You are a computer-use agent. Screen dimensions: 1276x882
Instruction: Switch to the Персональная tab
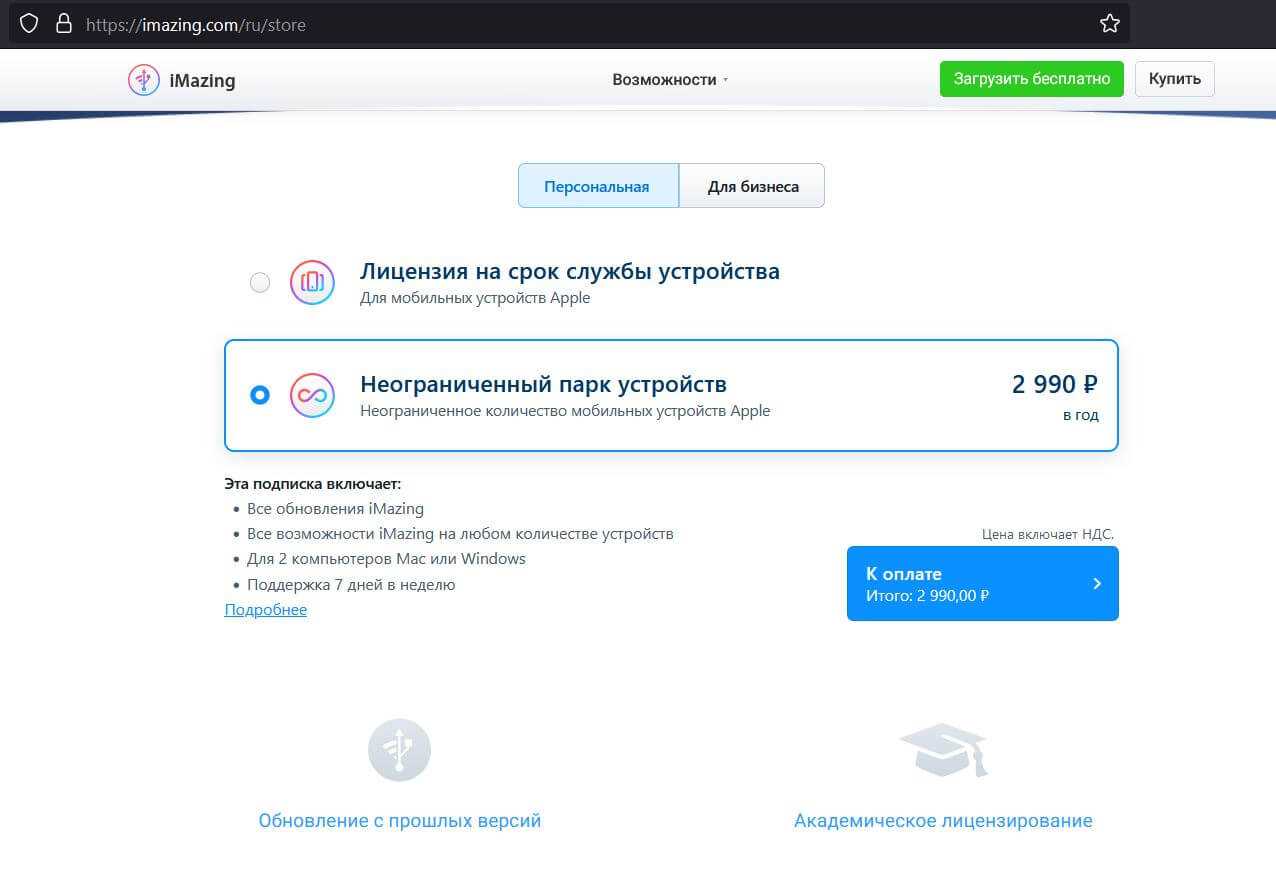pos(597,186)
